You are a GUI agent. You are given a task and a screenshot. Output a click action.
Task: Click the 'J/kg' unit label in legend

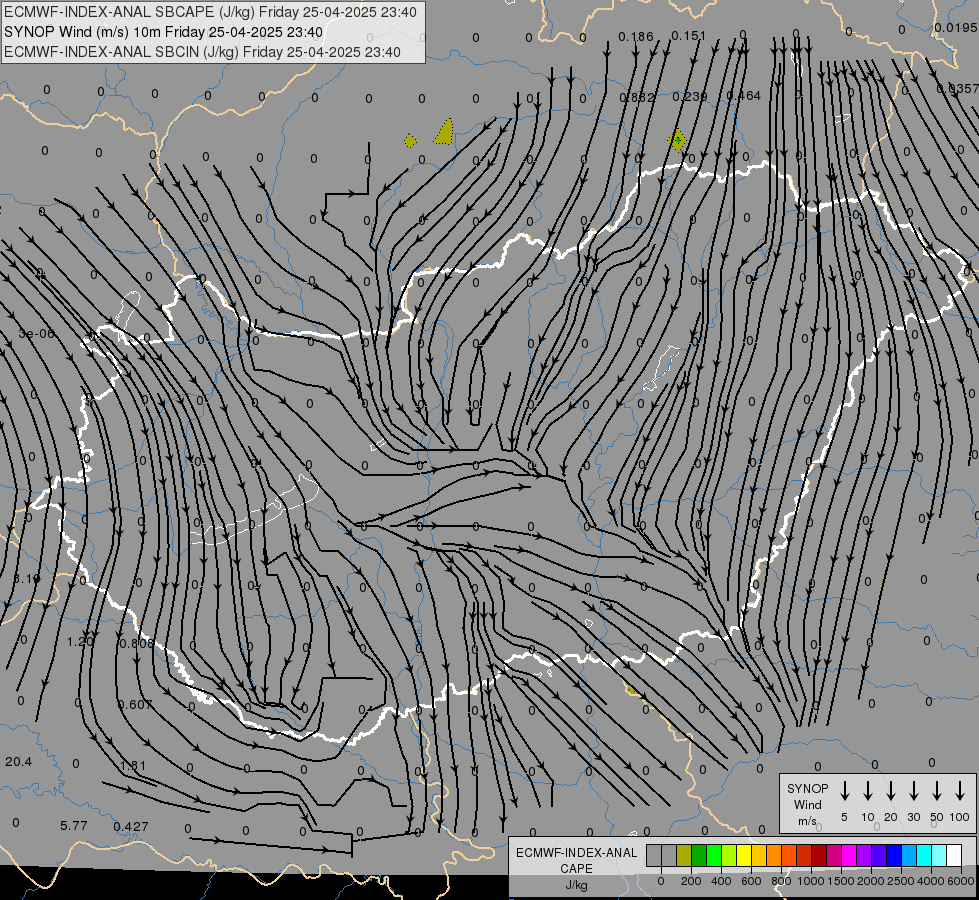[576, 885]
